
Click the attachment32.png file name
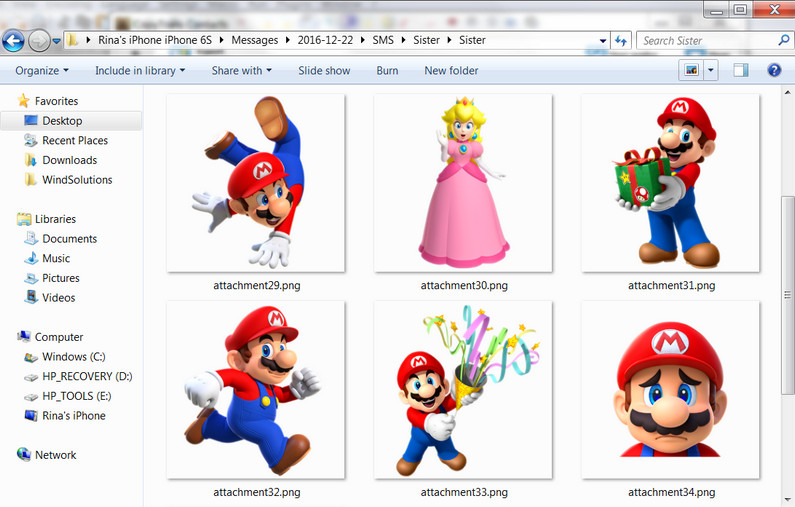(x=257, y=492)
